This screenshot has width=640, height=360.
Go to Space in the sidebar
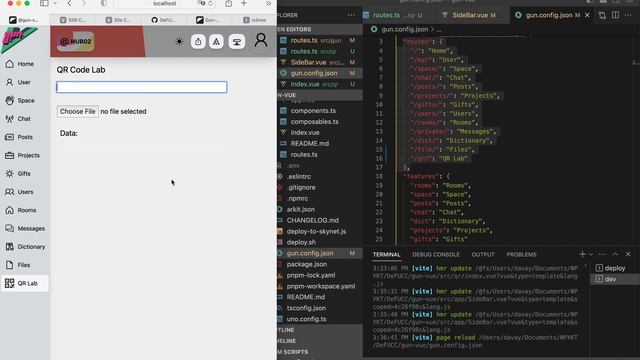(24, 100)
